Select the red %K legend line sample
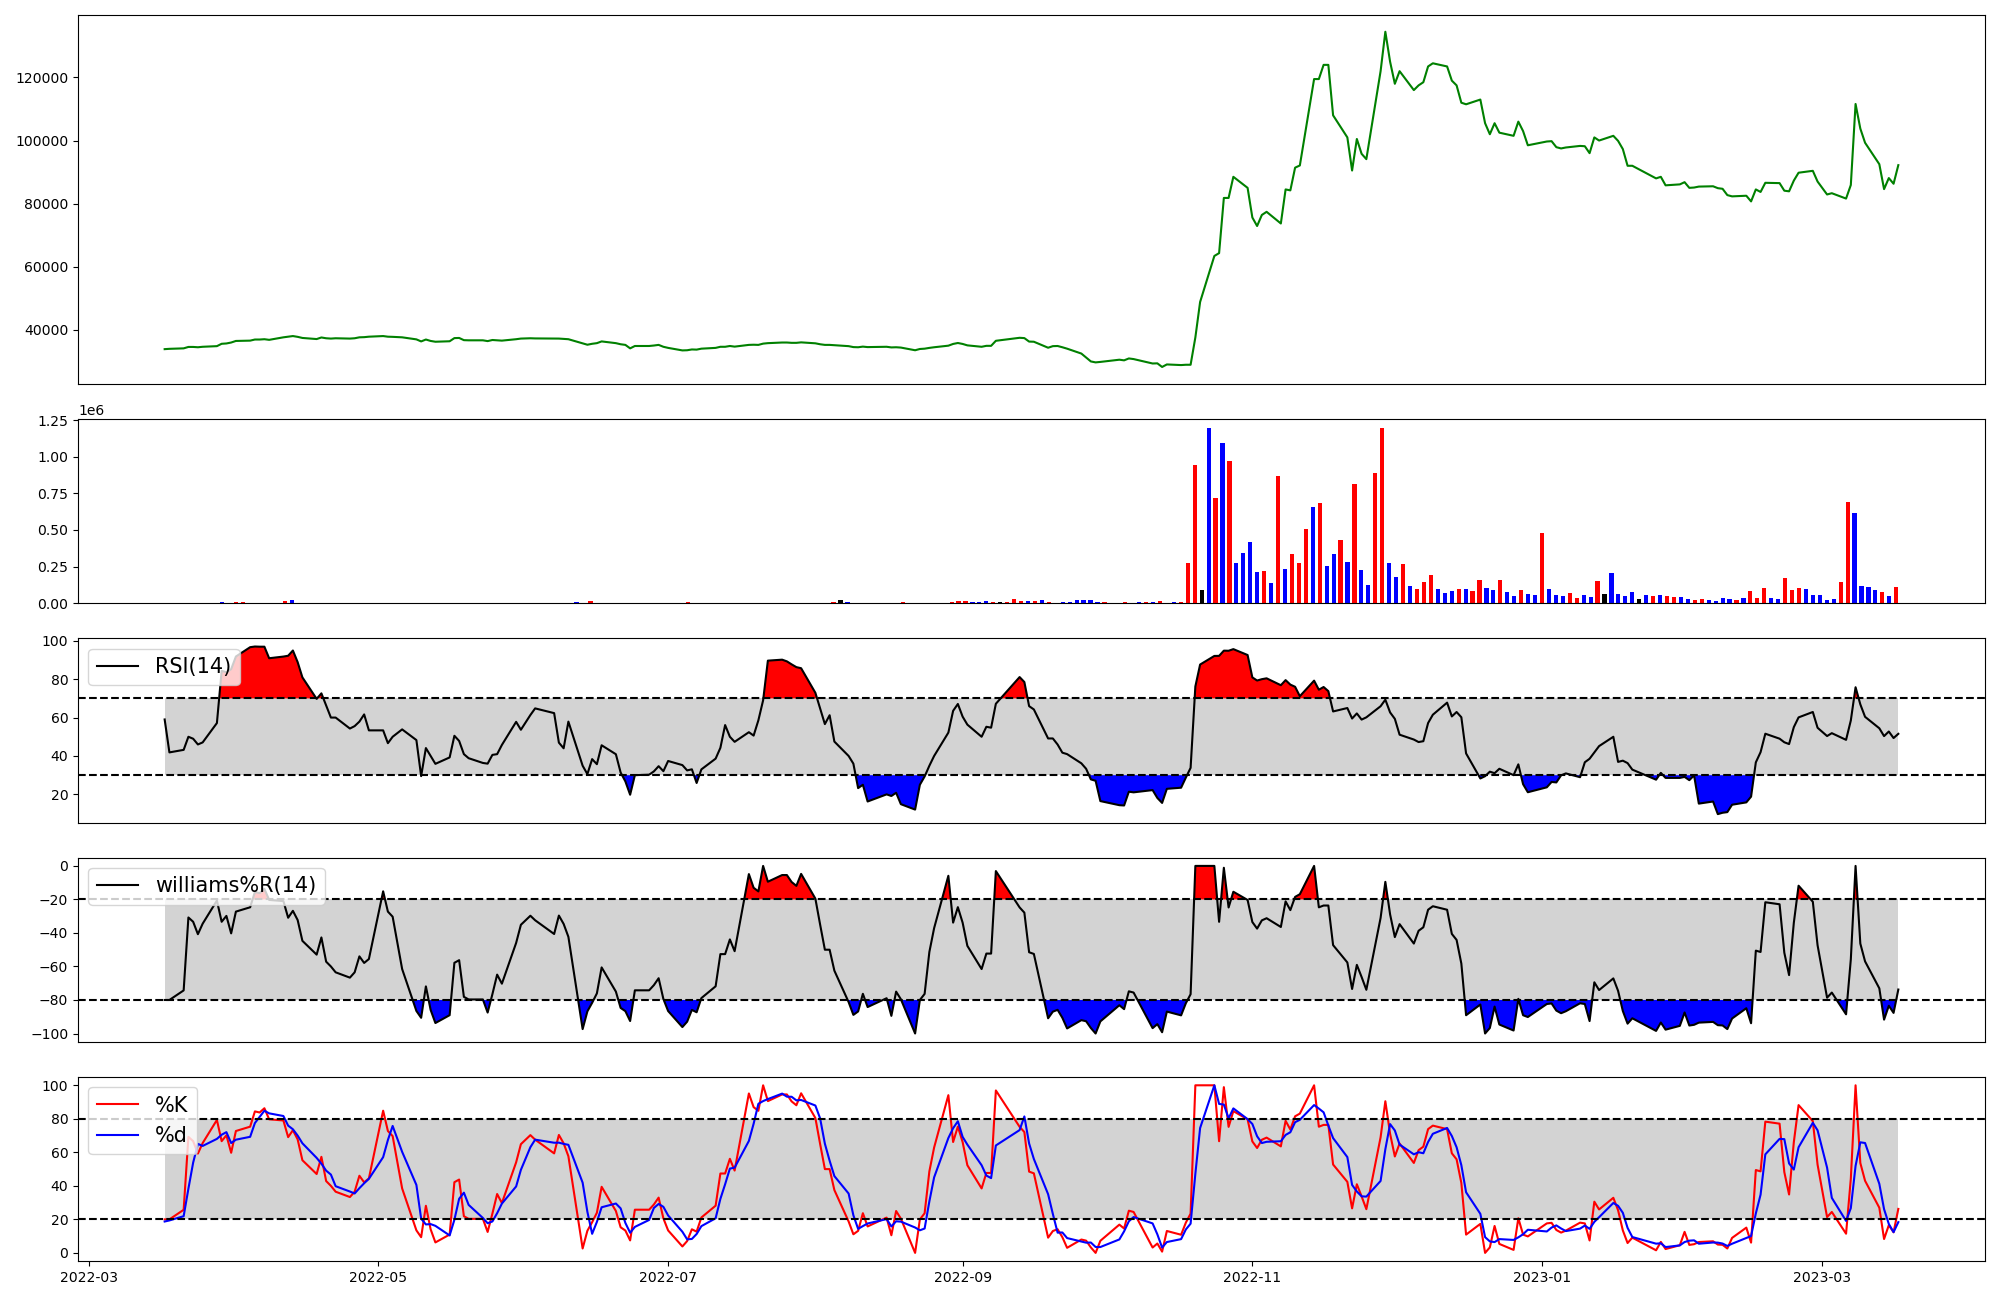The height and width of the screenshot is (1300, 2000). (117, 1105)
